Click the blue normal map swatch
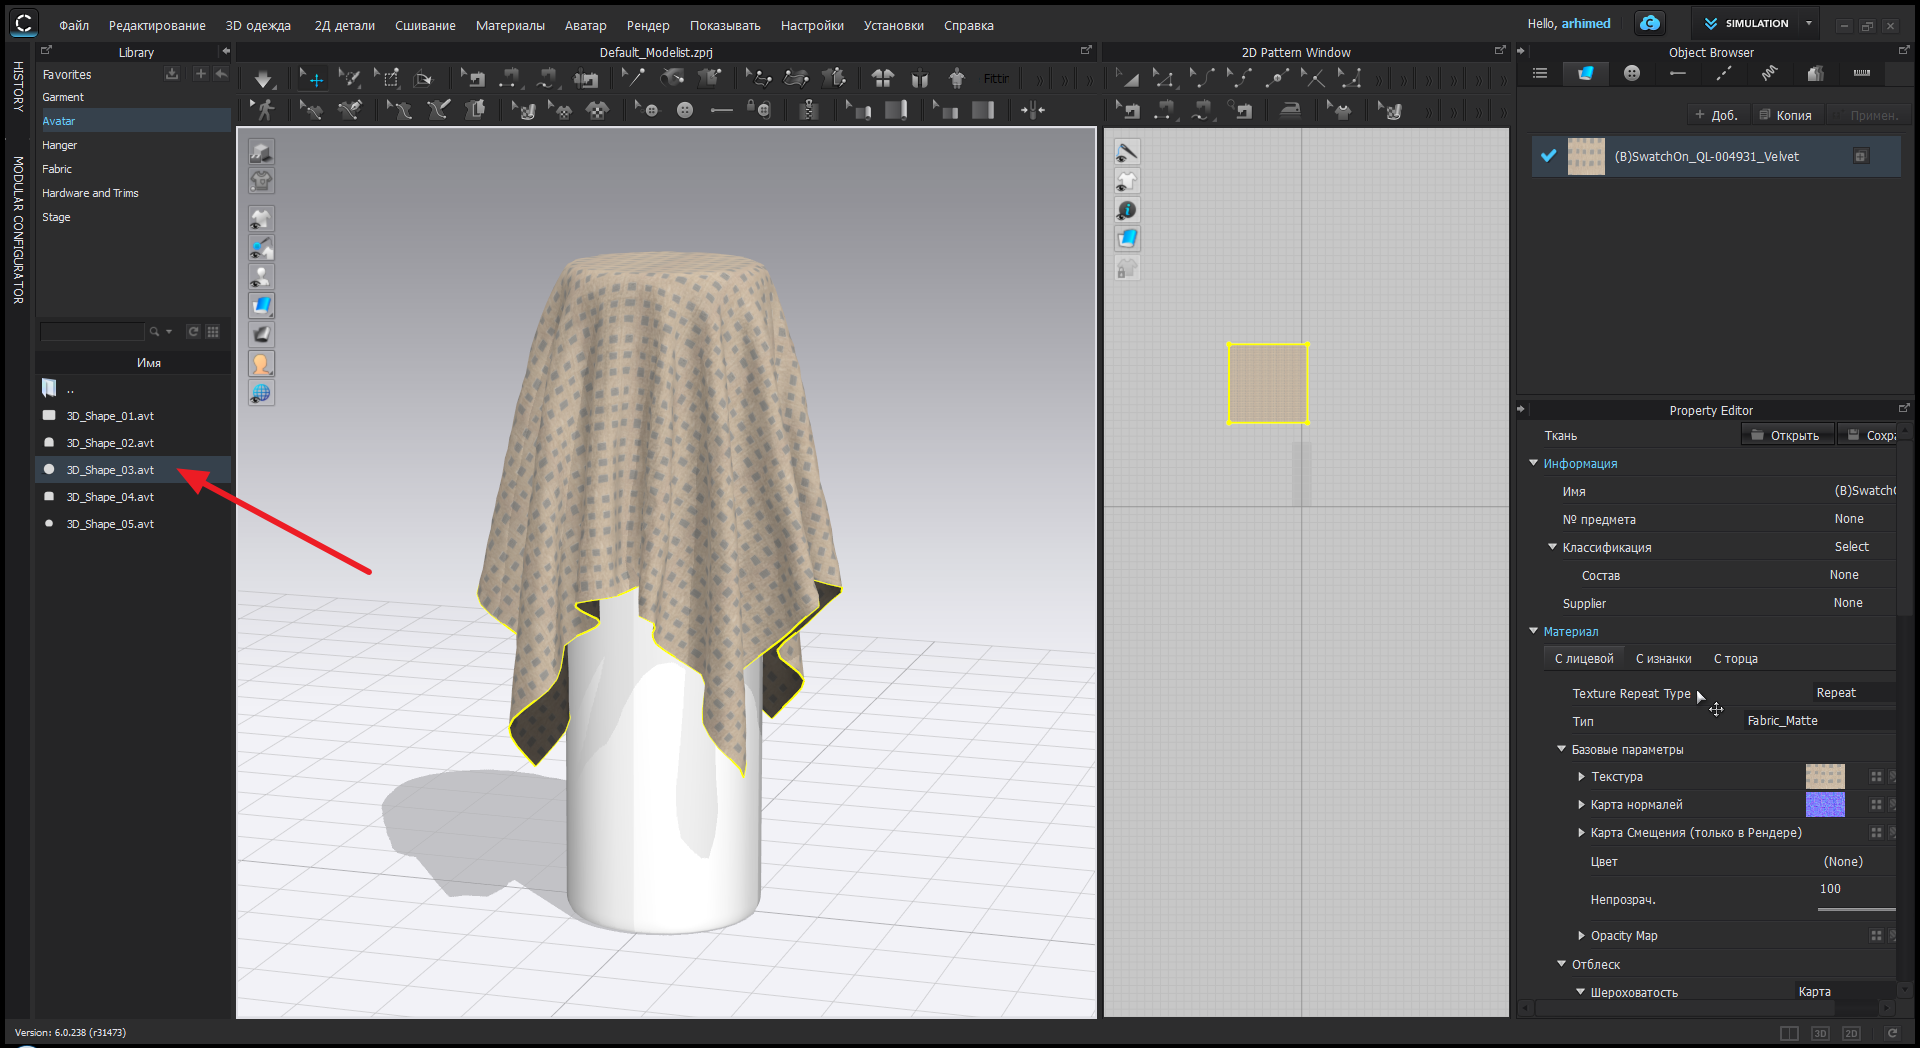 click(1824, 805)
